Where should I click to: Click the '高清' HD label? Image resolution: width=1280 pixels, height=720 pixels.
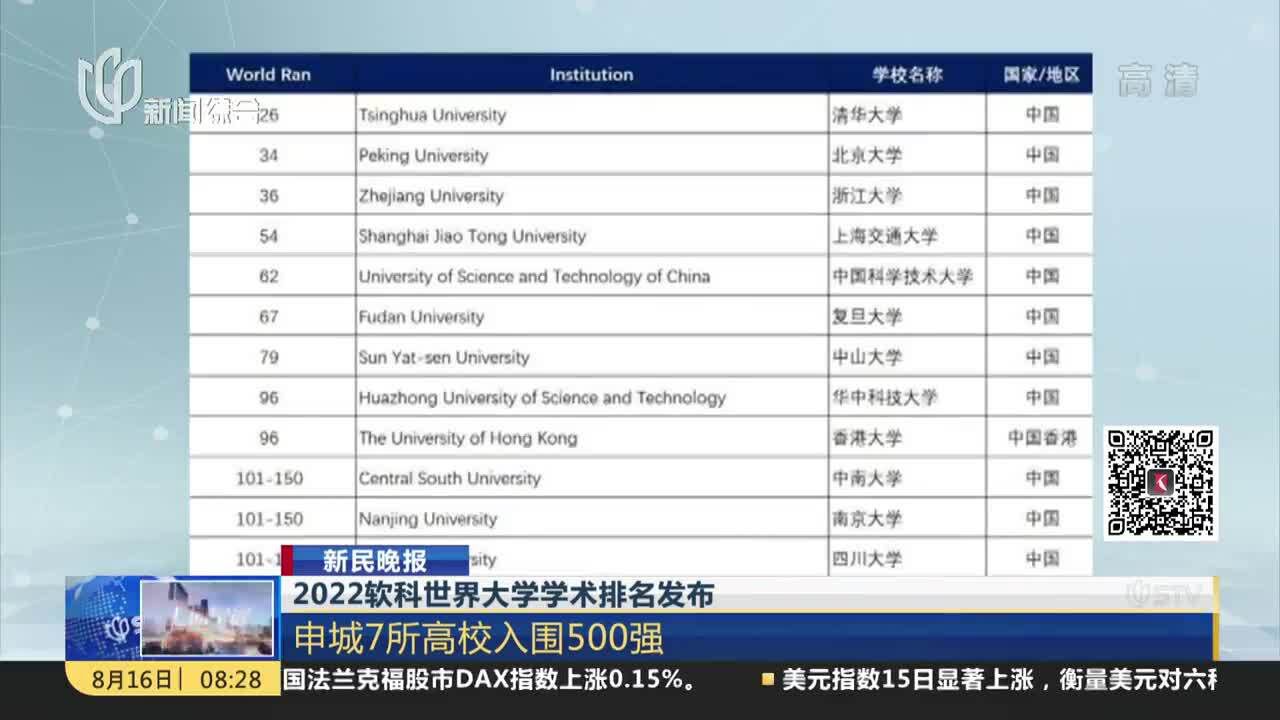coord(1157,80)
